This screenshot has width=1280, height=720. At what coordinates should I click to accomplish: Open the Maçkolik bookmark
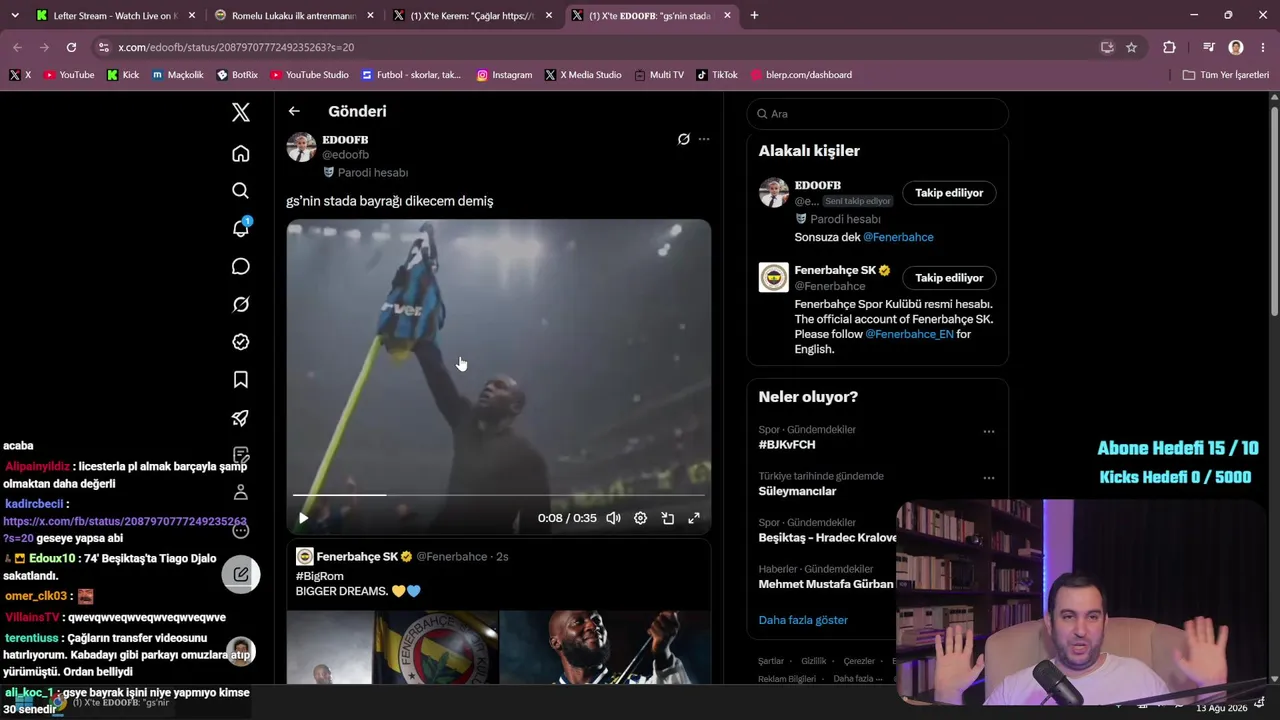click(x=178, y=75)
